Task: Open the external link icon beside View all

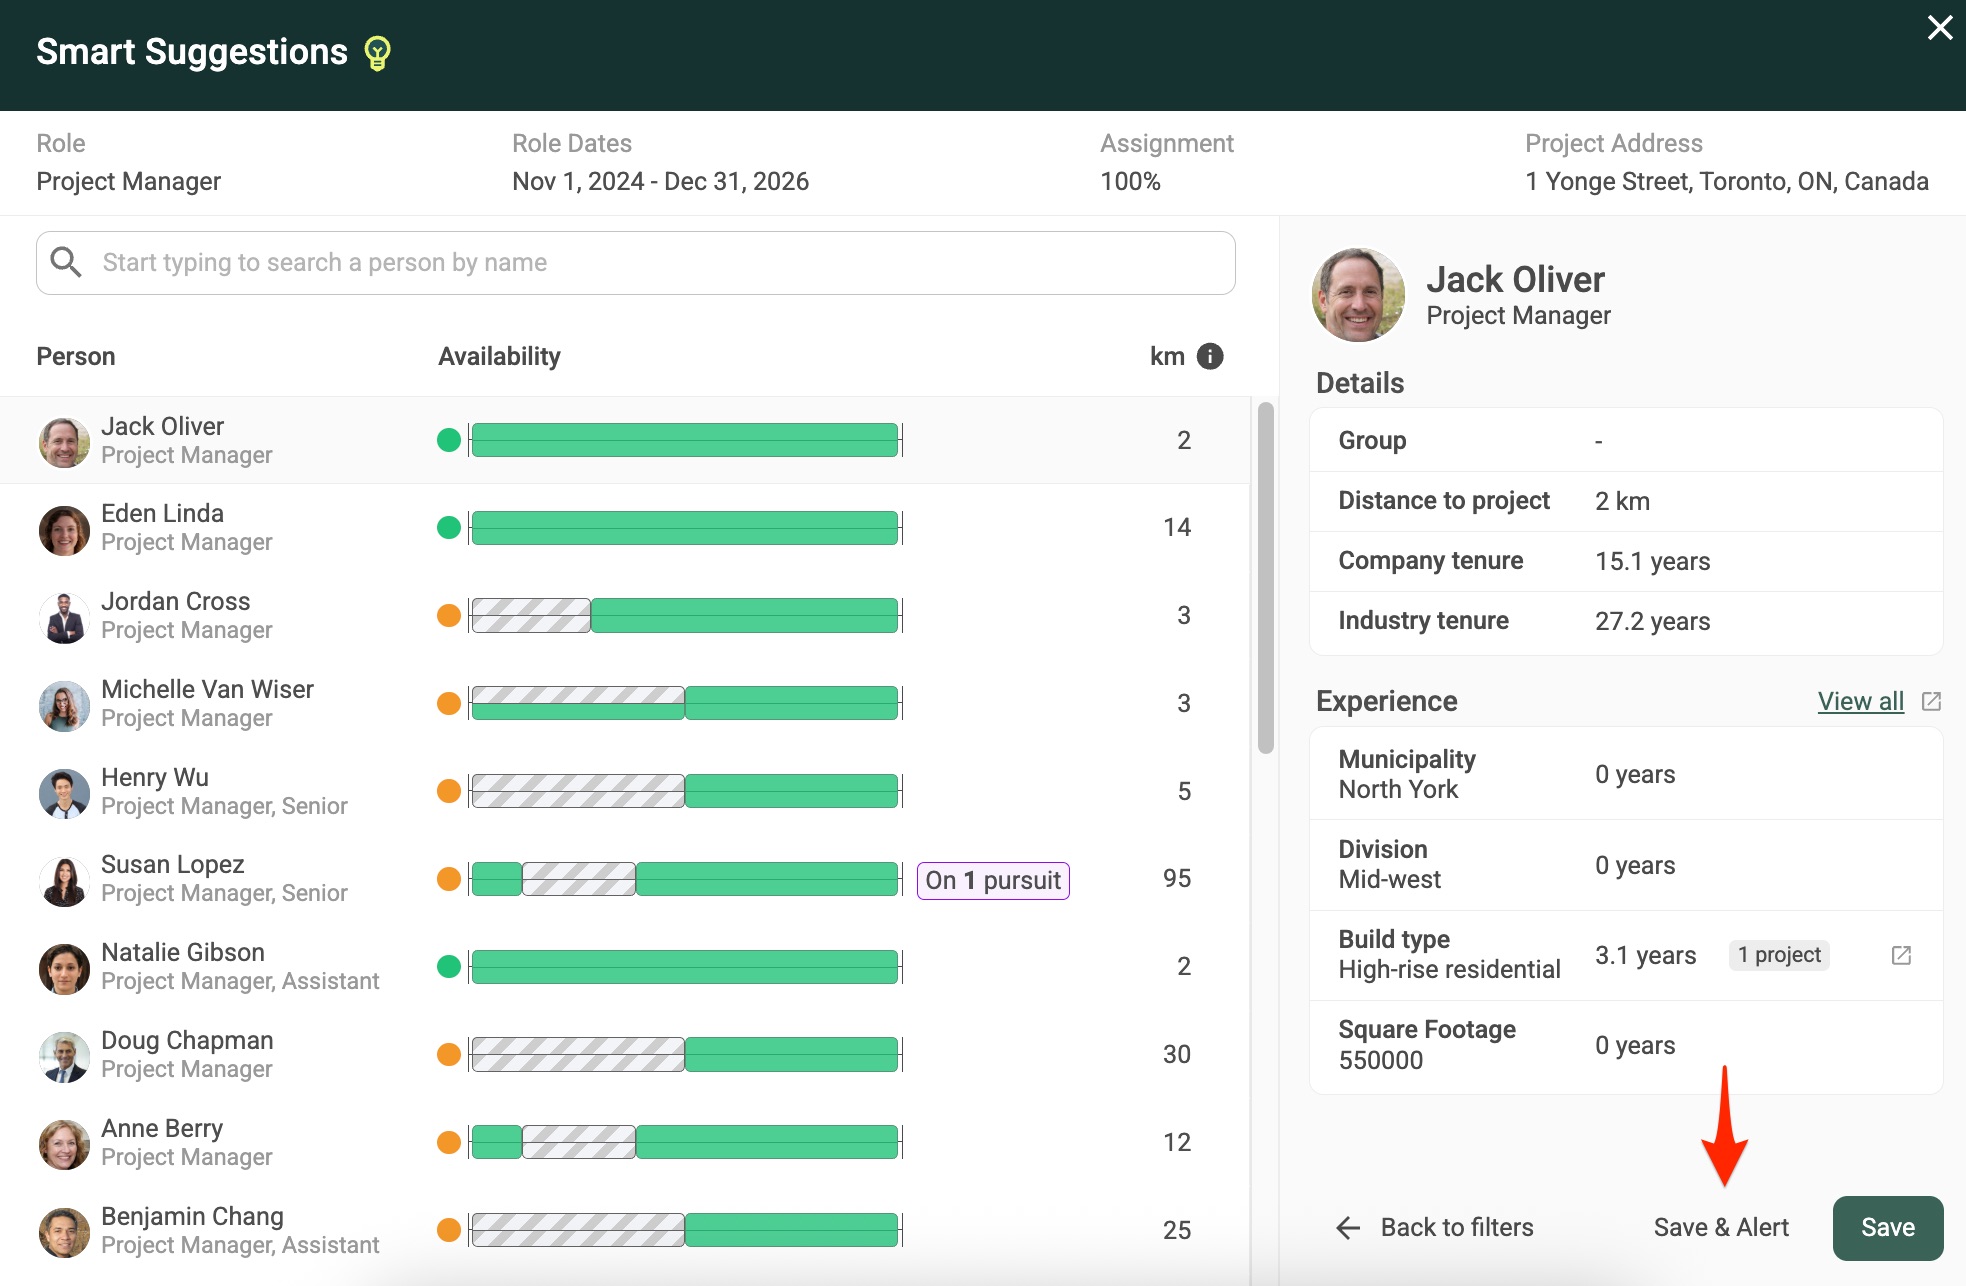Action: [1931, 701]
